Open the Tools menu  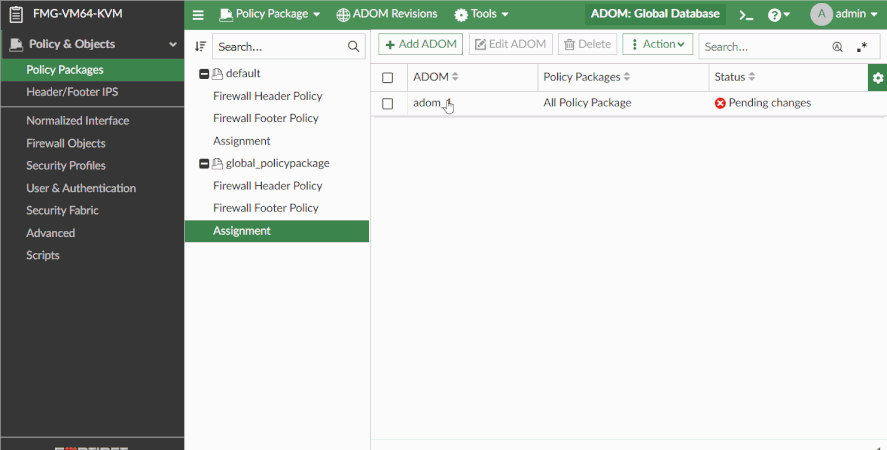click(481, 15)
